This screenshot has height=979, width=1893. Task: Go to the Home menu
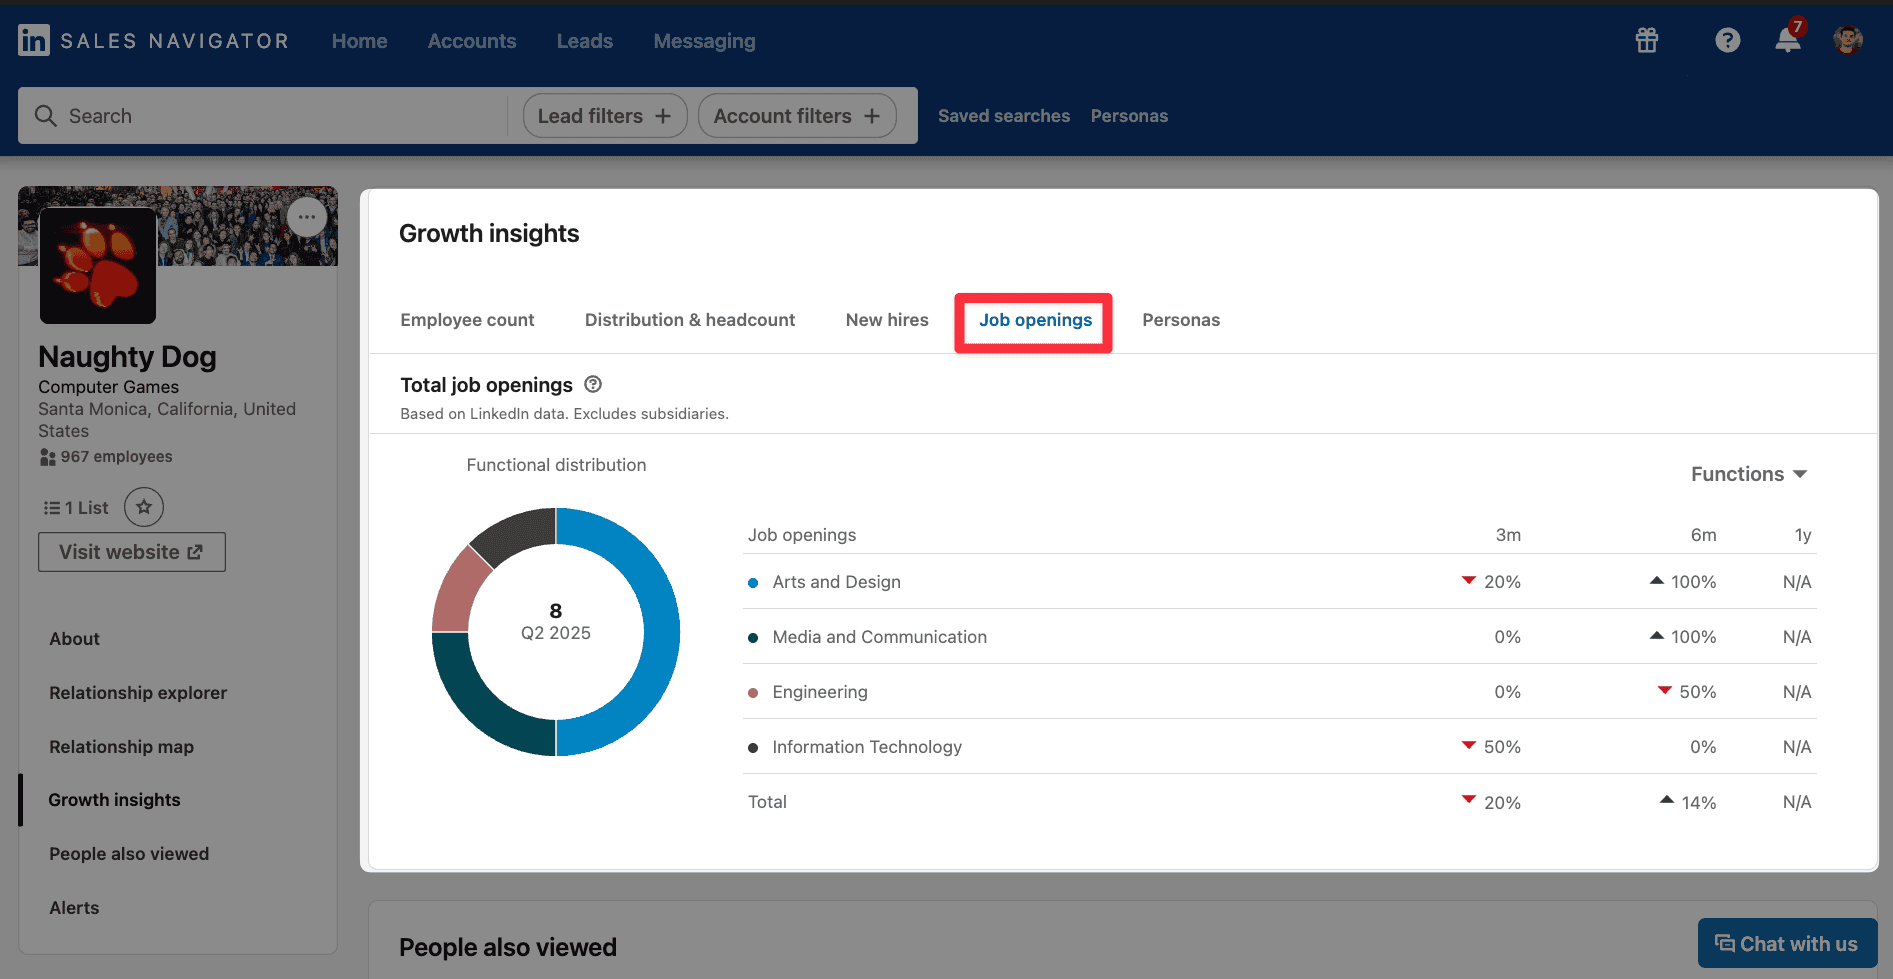[360, 41]
